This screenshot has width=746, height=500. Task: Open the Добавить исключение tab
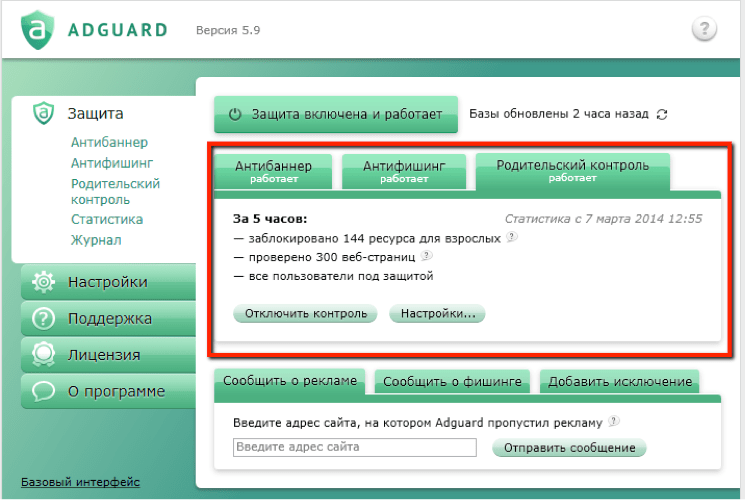point(619,382)
